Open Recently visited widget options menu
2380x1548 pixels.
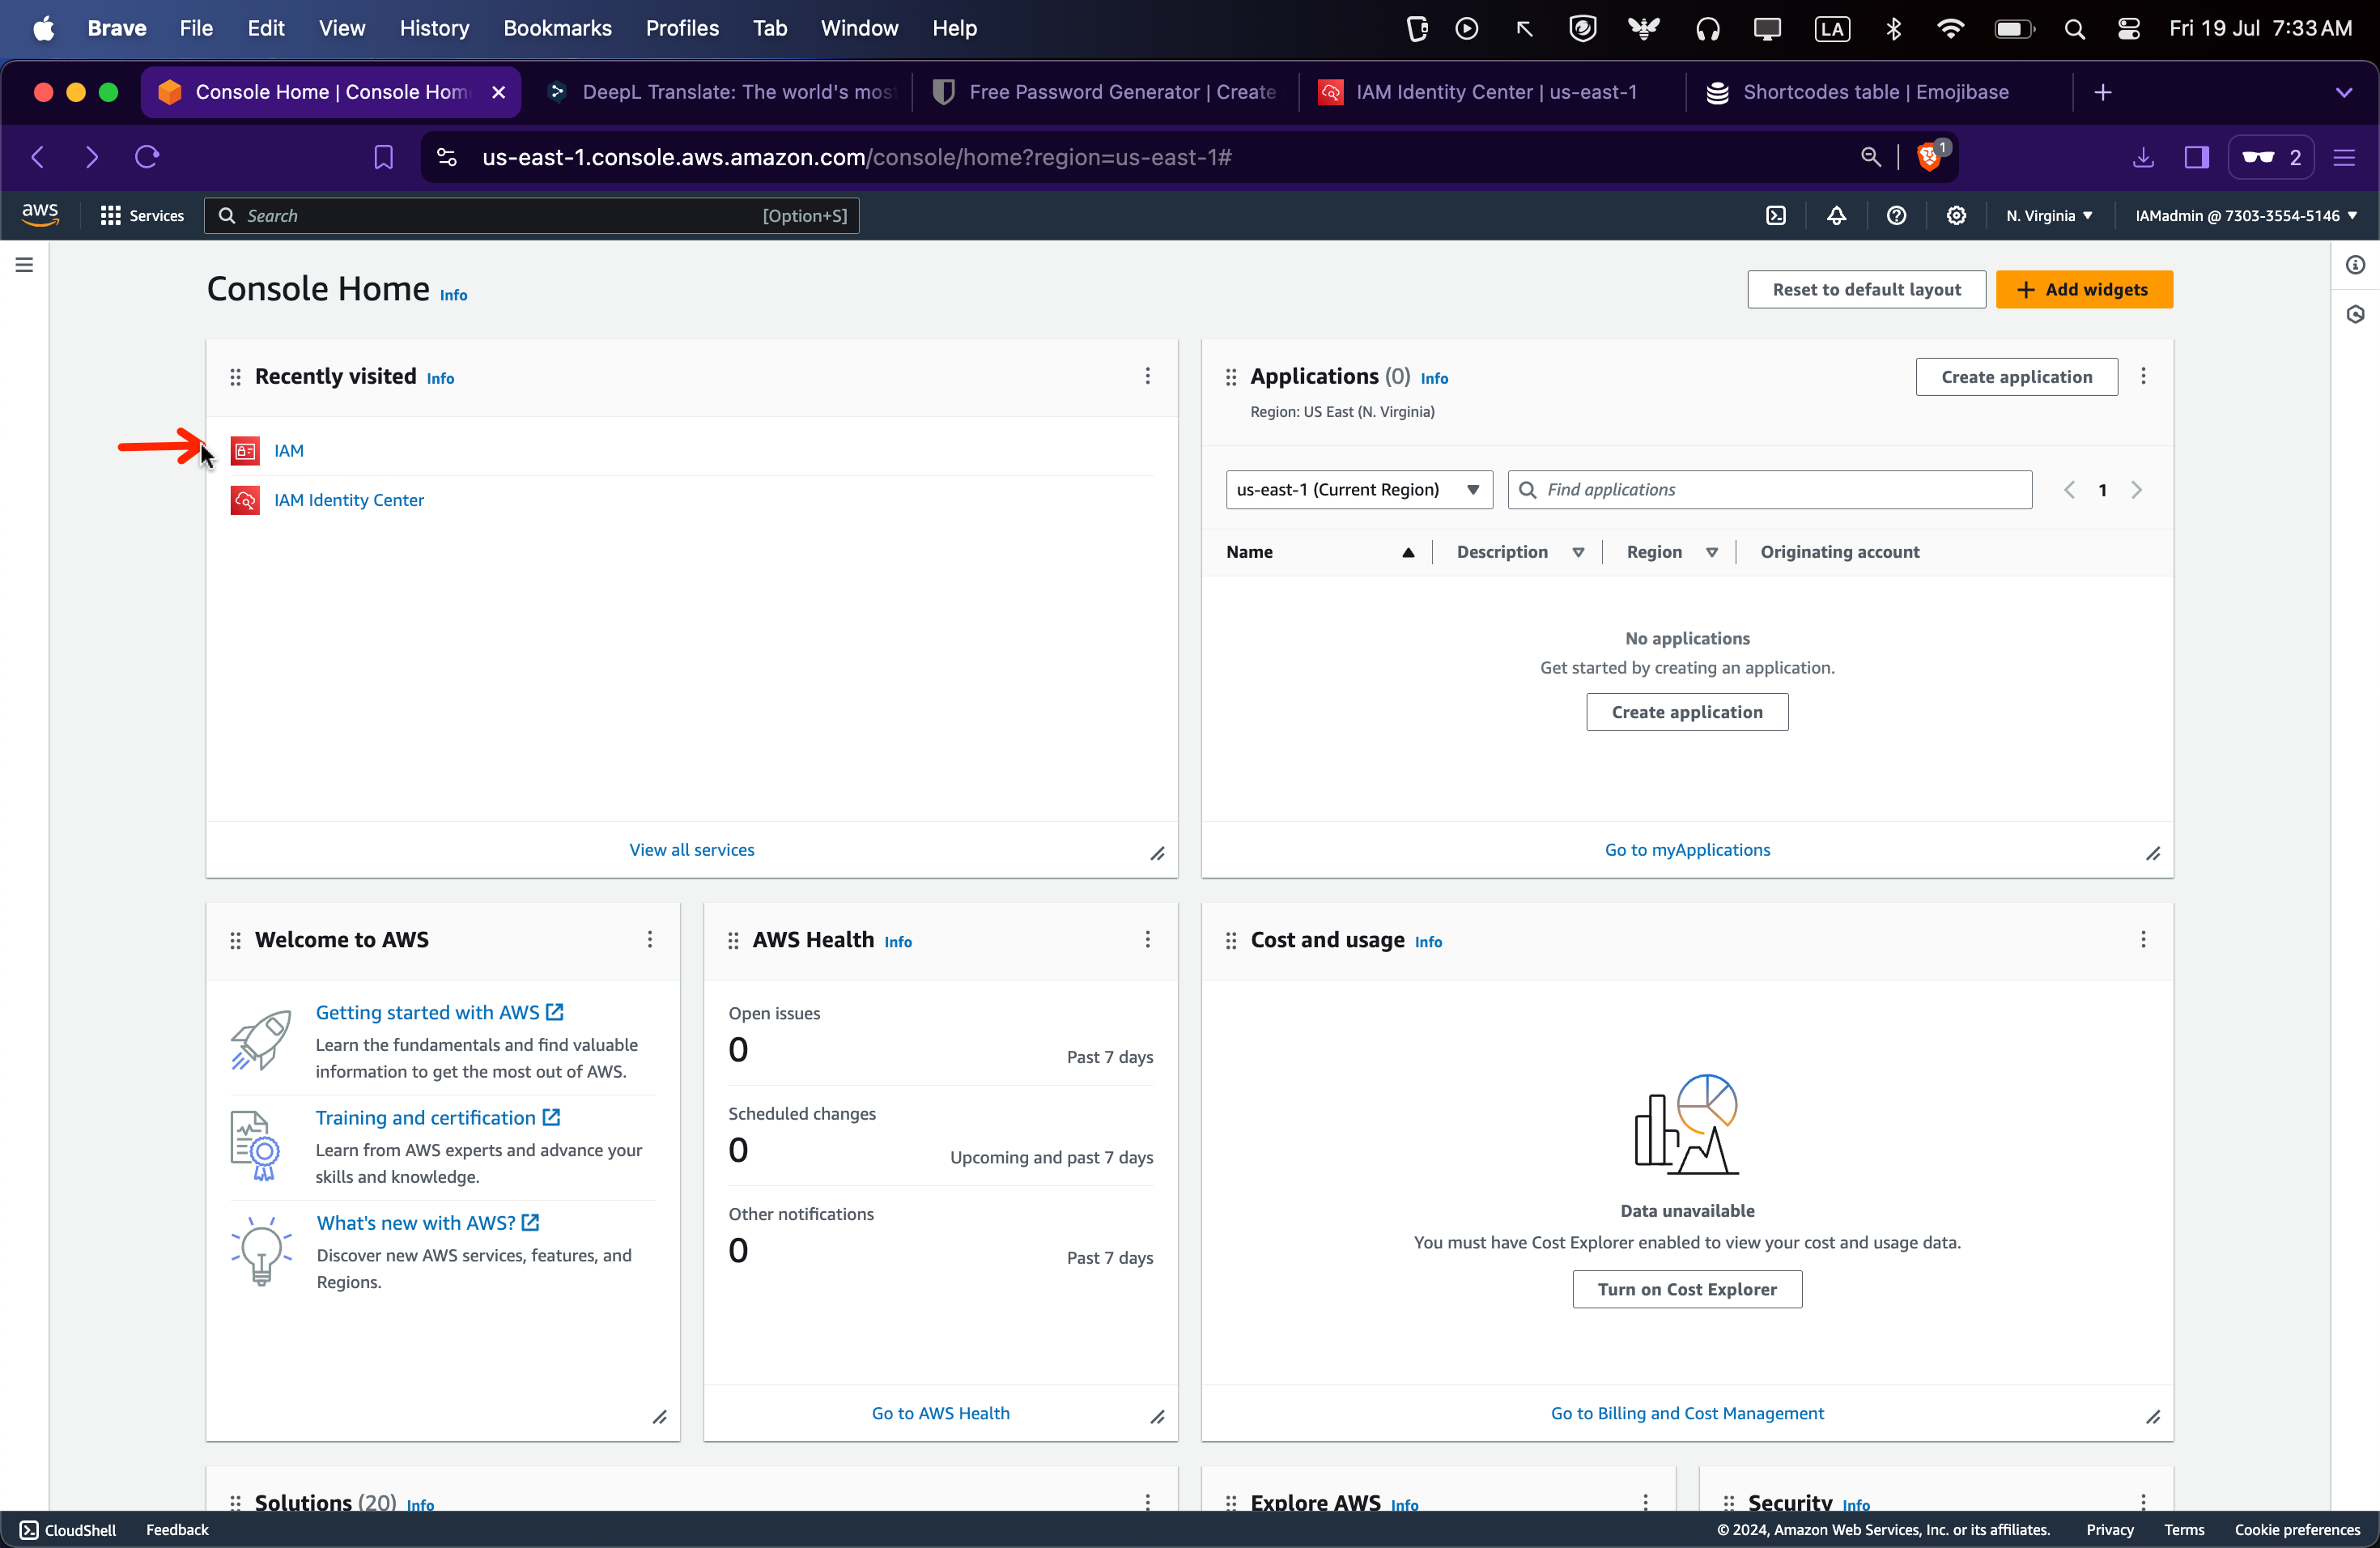(1147, 376)
